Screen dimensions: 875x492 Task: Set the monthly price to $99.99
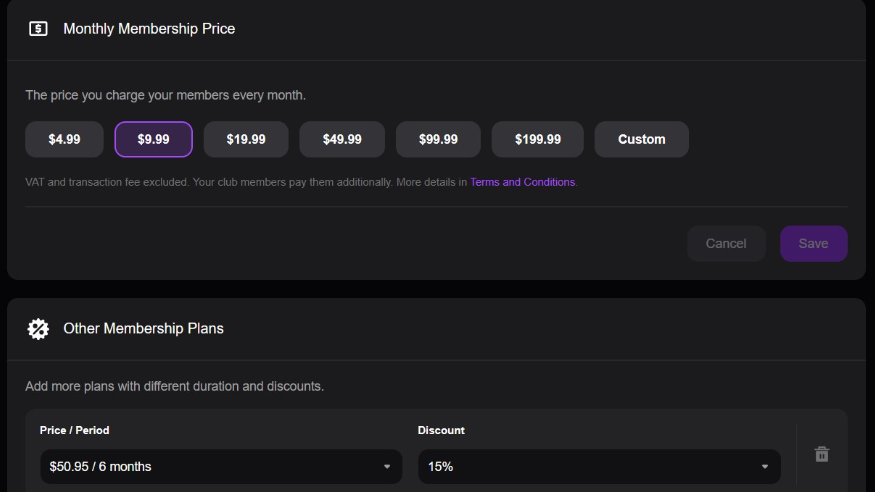438,140
